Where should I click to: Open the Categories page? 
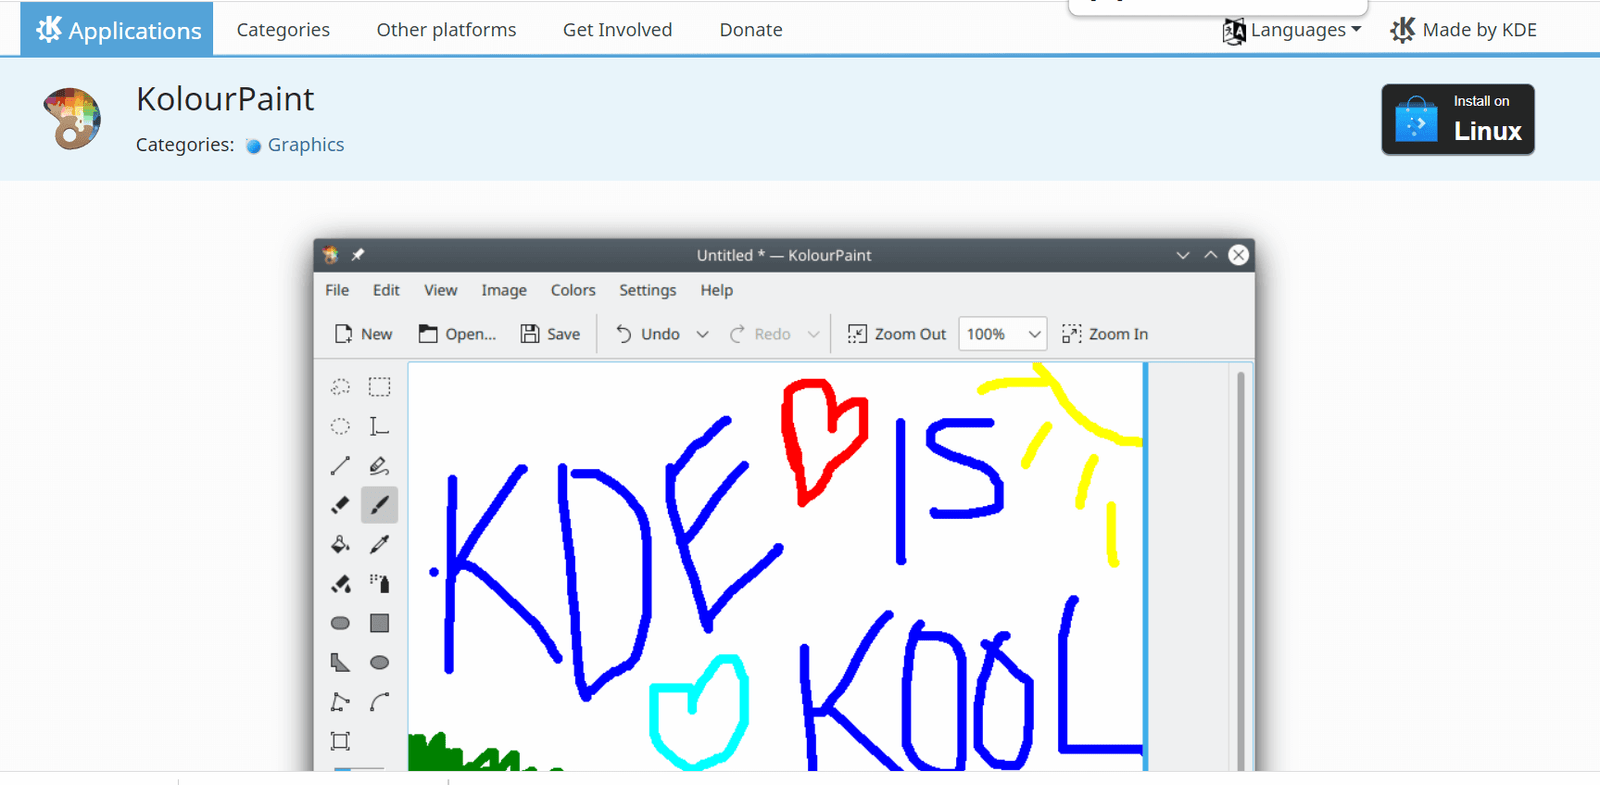tap(283, 30)
